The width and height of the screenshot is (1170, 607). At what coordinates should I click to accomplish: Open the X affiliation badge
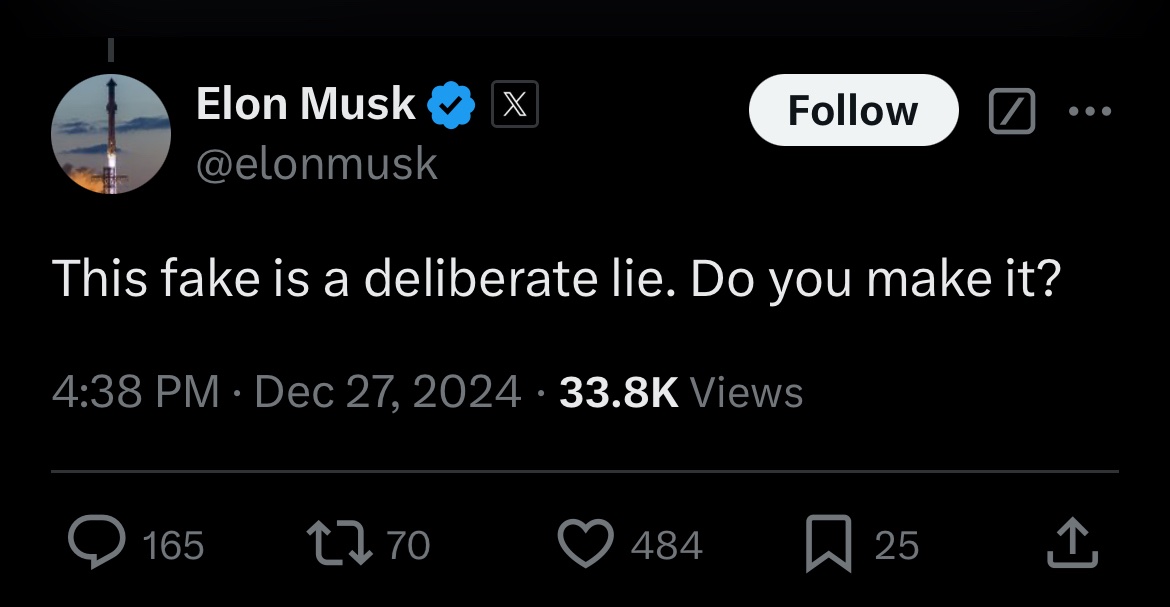point(514,106)
